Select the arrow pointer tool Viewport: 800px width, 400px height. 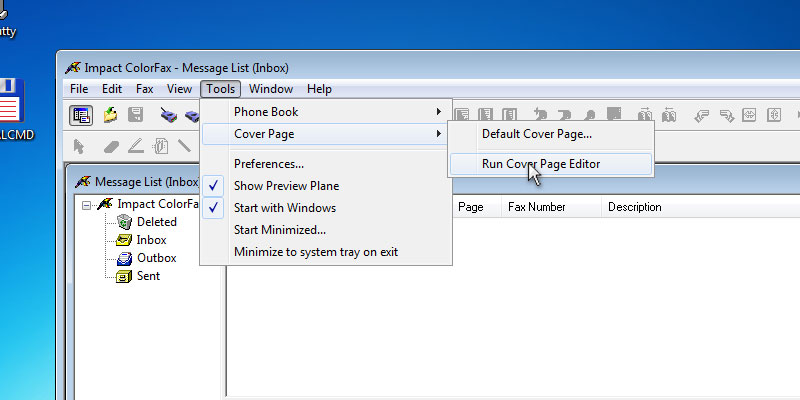coord(80,146)
